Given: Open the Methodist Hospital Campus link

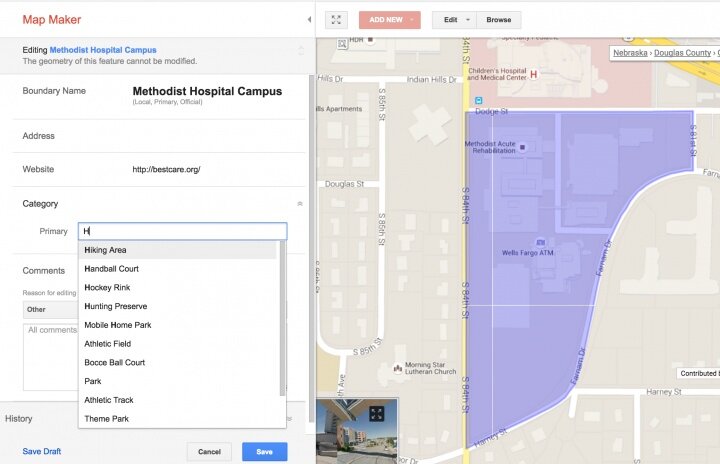Looking at the screenshot, I should tap(103, 50).
